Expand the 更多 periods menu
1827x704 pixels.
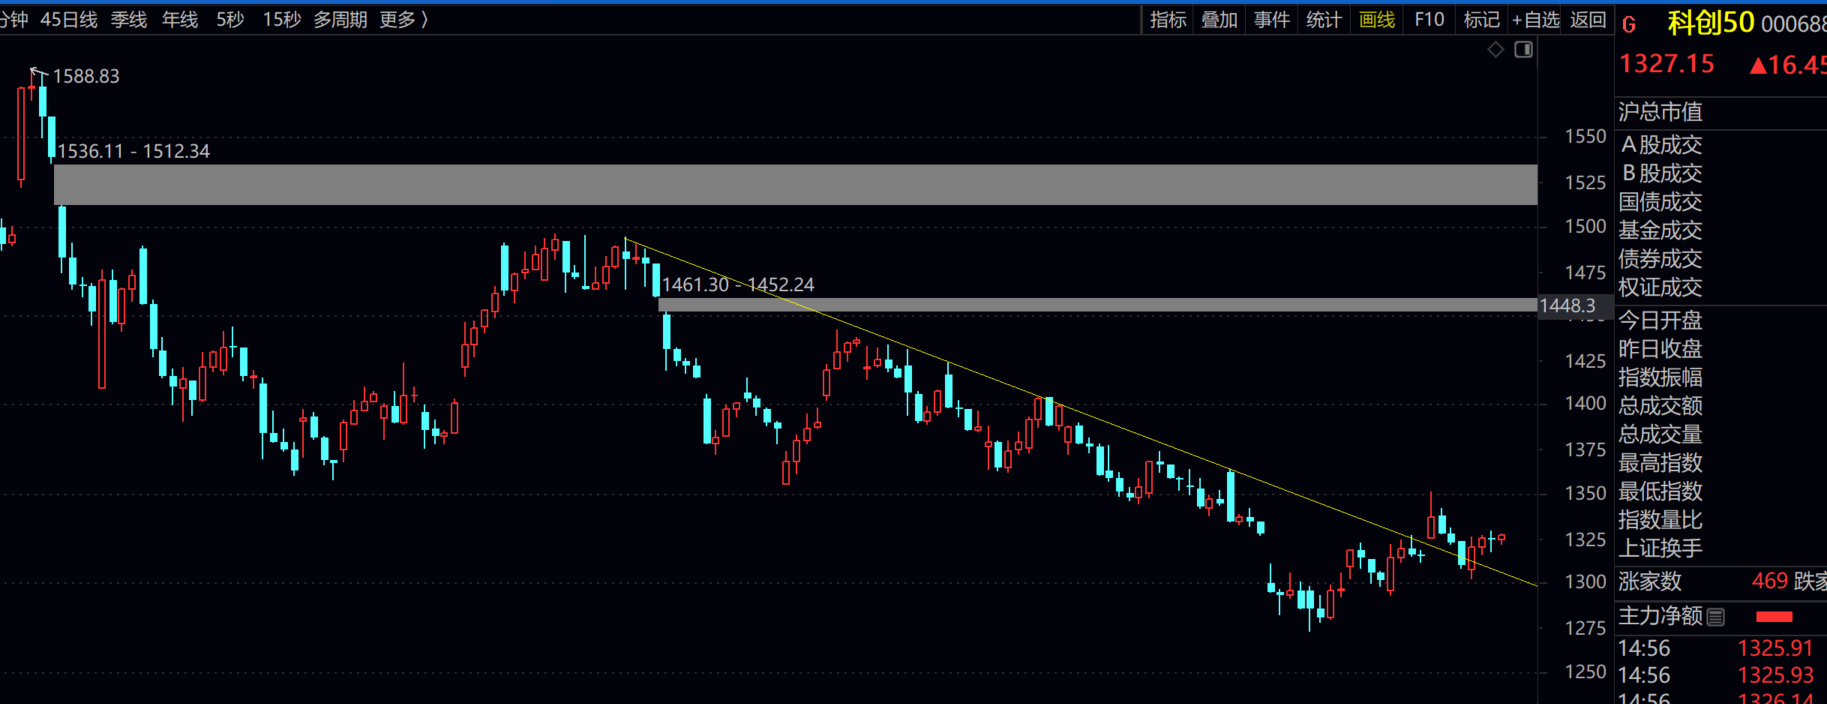tap(403, 20)
